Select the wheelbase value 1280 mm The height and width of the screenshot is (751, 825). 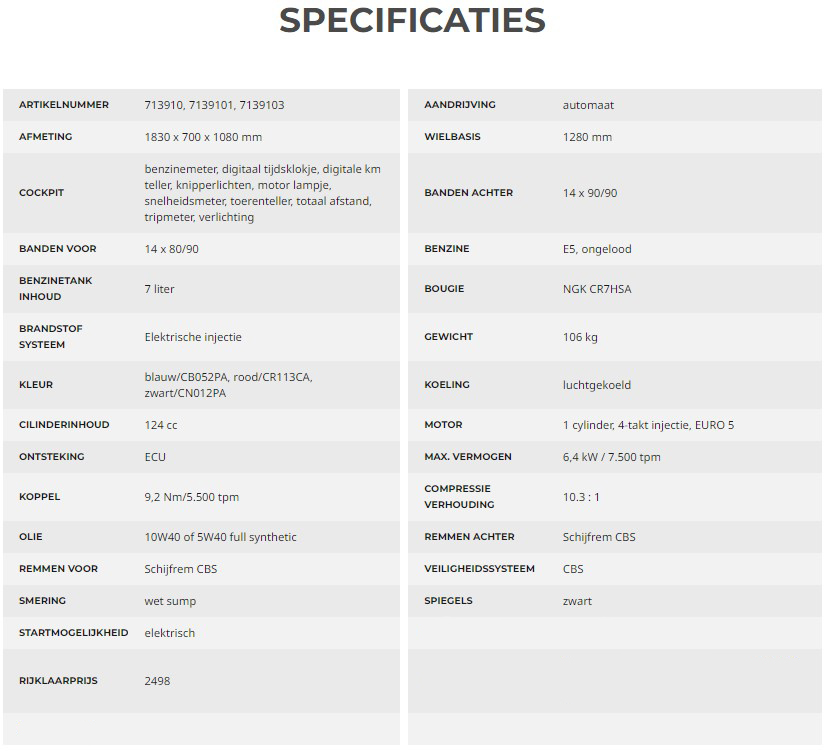[587, 137]
